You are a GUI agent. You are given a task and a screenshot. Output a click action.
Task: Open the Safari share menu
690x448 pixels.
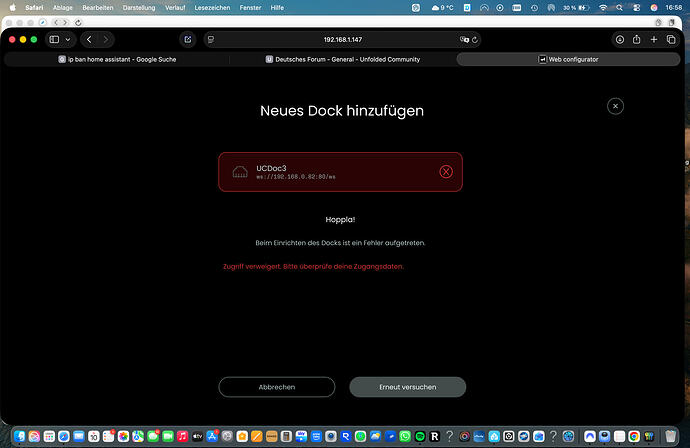(635, 39)
